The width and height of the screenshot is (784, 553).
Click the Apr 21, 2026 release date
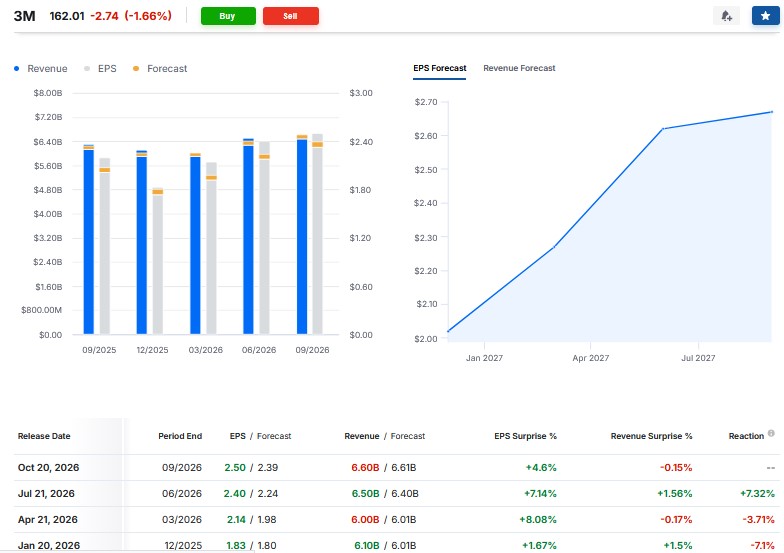click(48, 520)
